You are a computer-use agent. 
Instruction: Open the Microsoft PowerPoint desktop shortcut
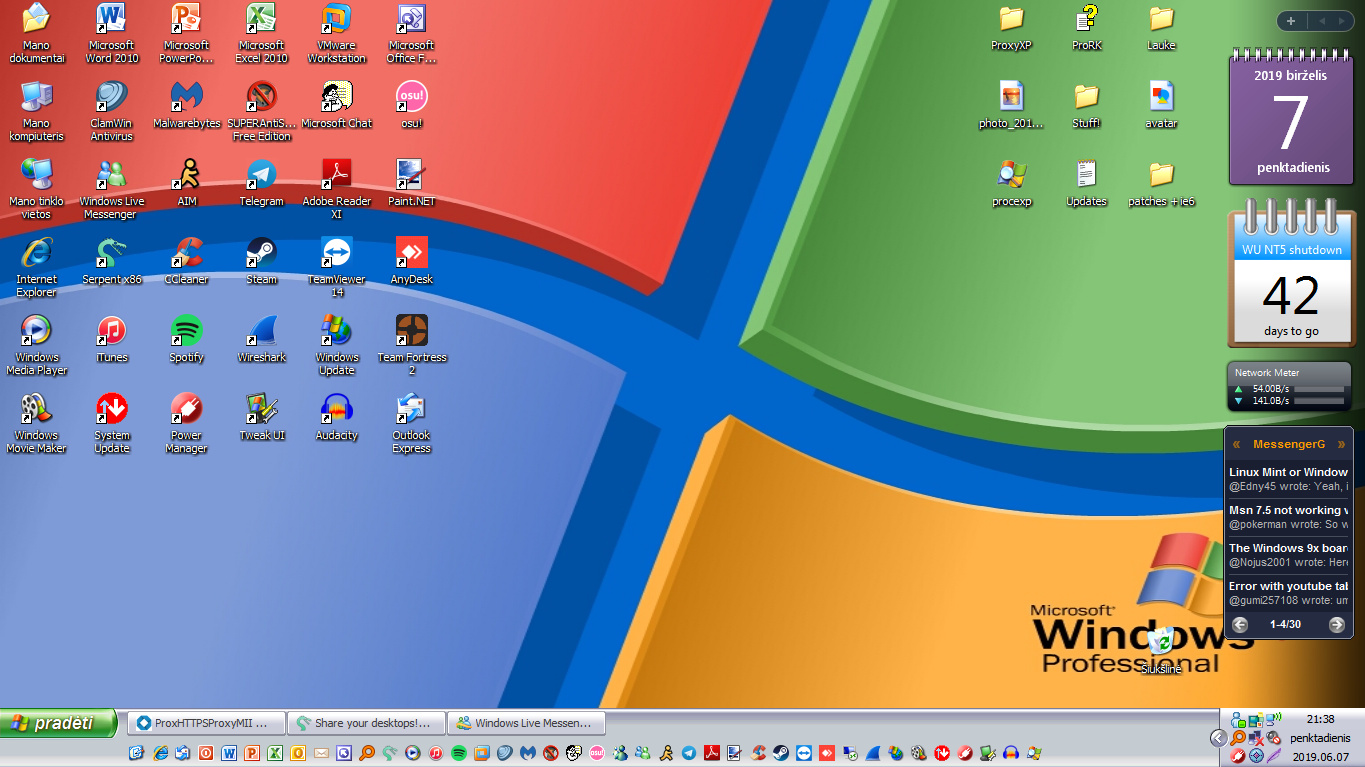[x=186, y=34]
